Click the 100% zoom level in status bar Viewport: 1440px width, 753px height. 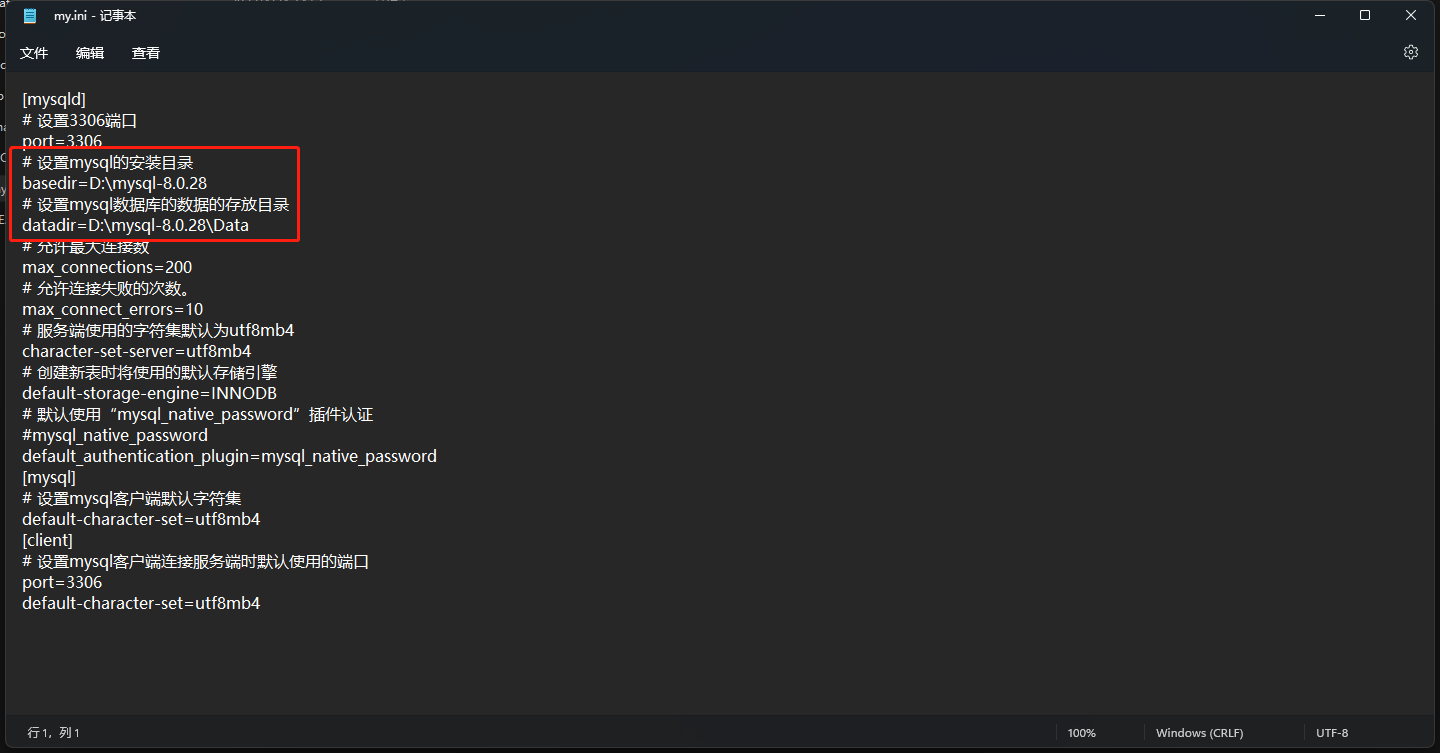pyautogui.click(x=1081, y=733)
